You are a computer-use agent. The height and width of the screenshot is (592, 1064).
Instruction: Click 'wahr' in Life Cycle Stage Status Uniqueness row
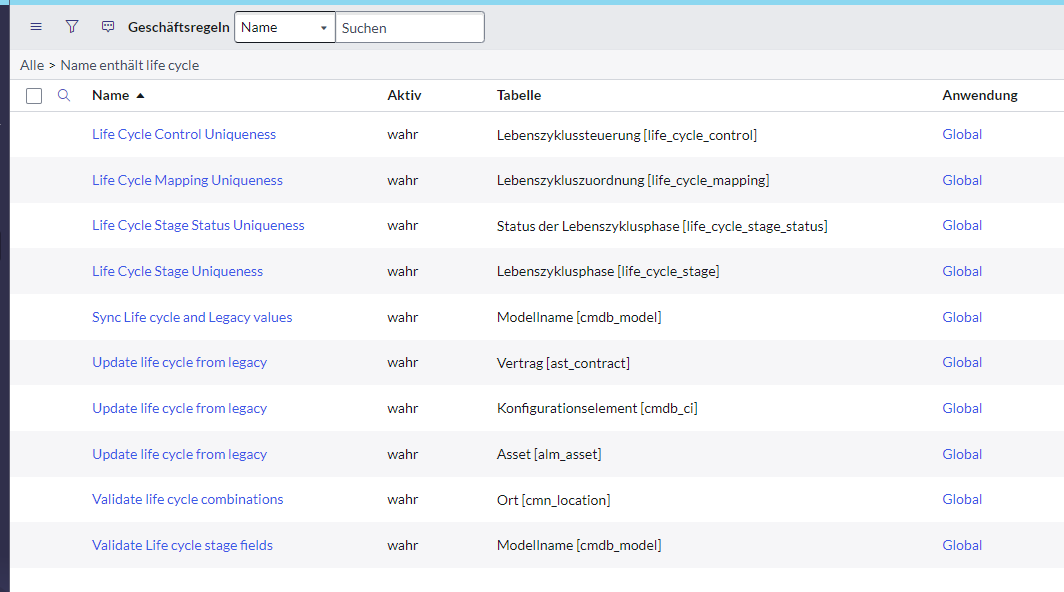(x=403, y=225)
